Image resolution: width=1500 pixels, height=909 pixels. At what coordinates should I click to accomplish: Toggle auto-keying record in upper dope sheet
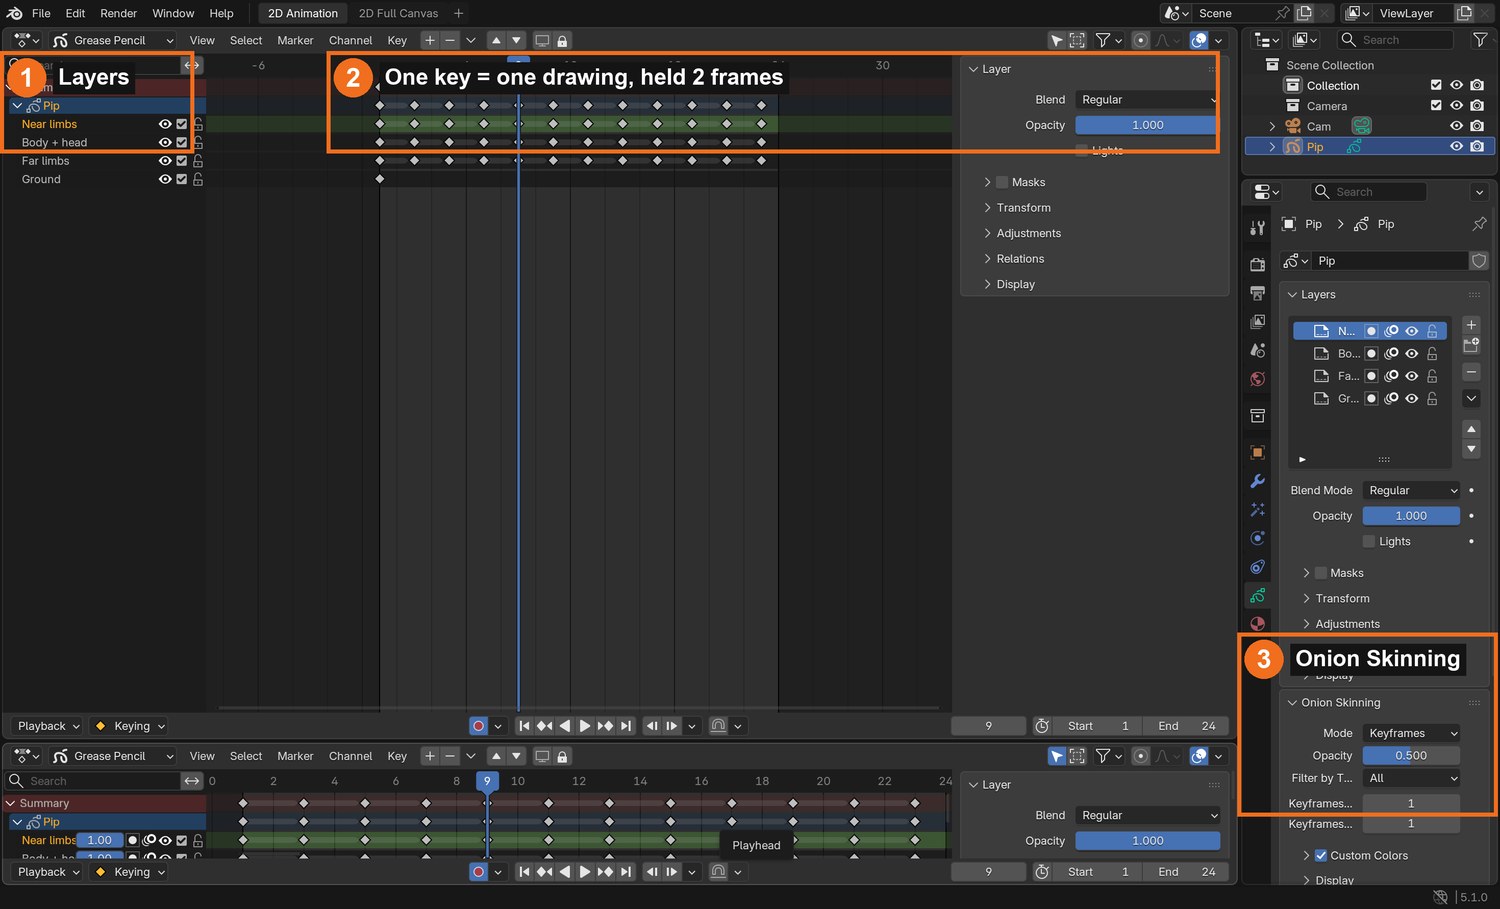click(x=479, y=726)
